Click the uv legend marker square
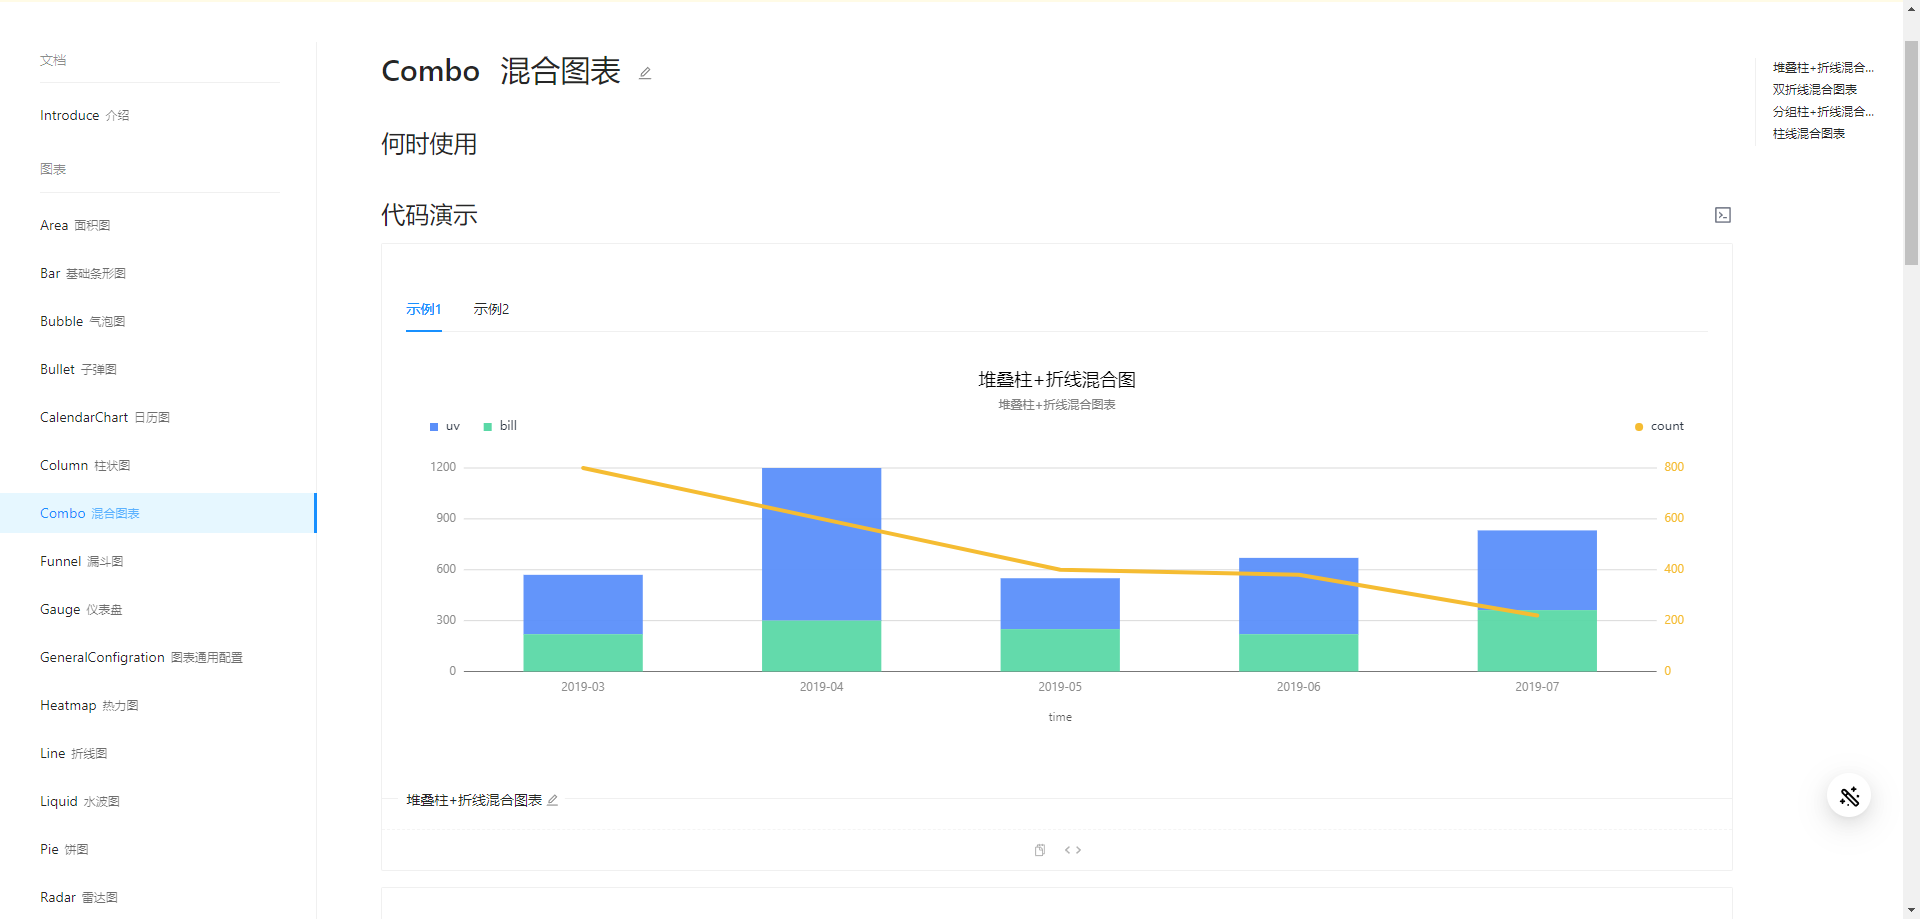 click(433, 426)
